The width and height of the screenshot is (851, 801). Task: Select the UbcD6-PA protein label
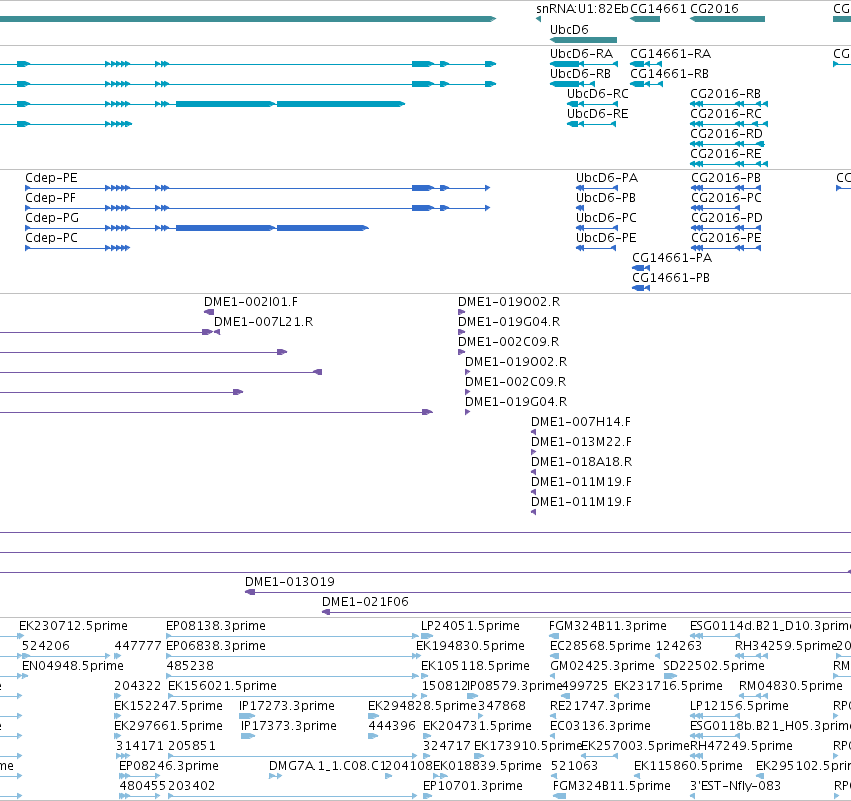point(607,178)
